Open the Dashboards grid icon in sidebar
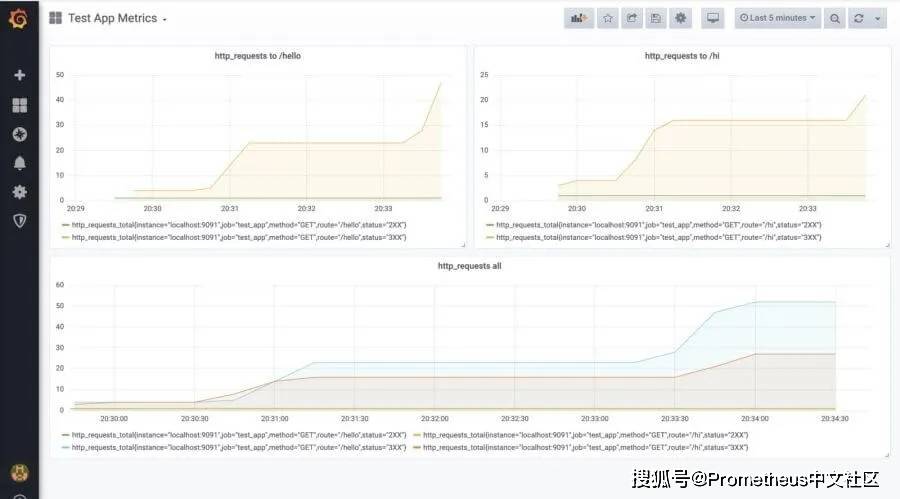This screenshot has height=499, width=900. [x=19, y=105]
